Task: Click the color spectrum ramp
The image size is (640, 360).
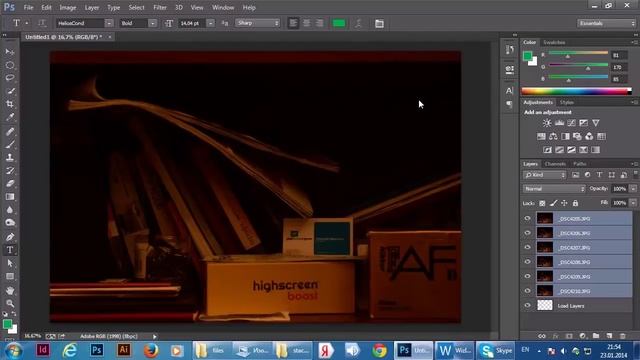Action: point(576,91)
